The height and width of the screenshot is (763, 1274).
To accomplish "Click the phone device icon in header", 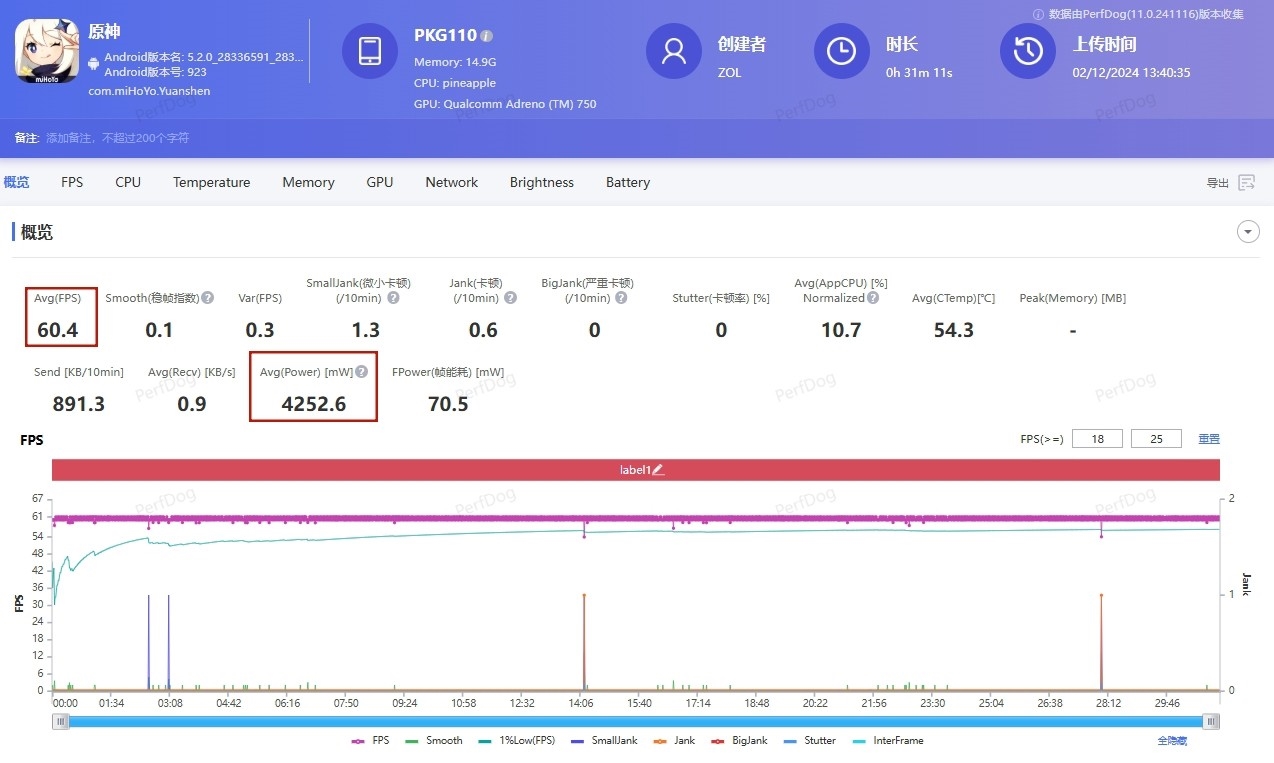I will pyautogui.click(x=370, y=50).
